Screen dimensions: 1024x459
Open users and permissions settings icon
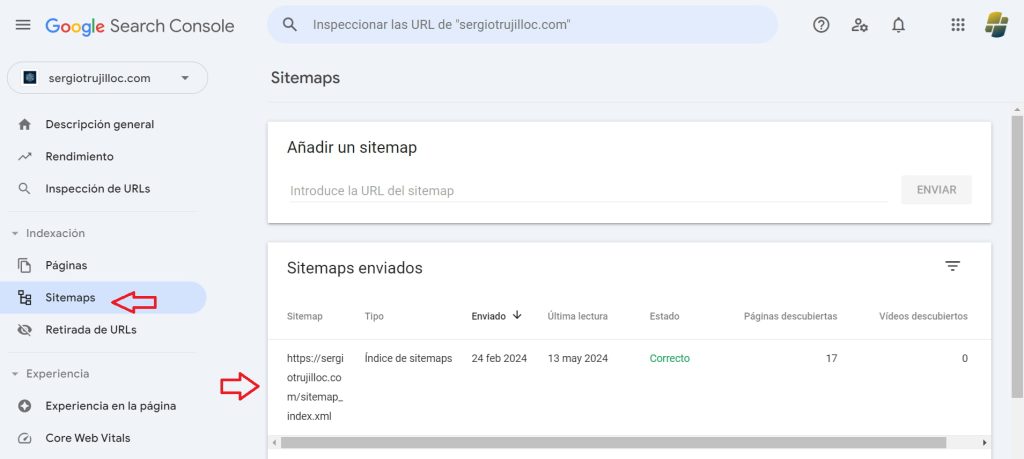point(859,25)
